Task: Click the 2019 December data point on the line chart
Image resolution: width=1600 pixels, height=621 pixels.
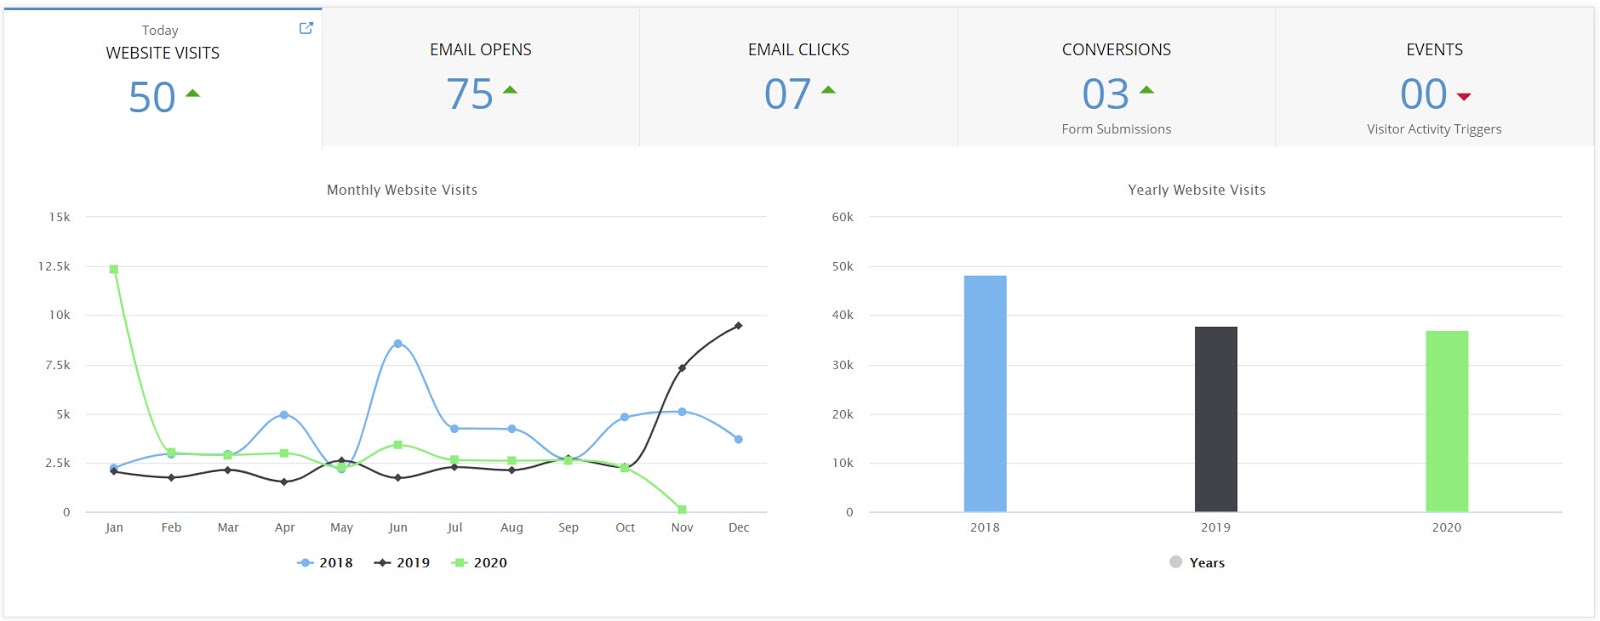Action: point(738,326)
